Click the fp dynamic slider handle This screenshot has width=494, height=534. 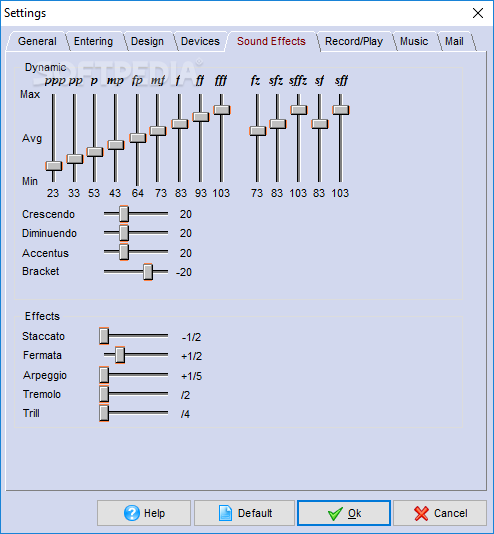pos(138,138)
